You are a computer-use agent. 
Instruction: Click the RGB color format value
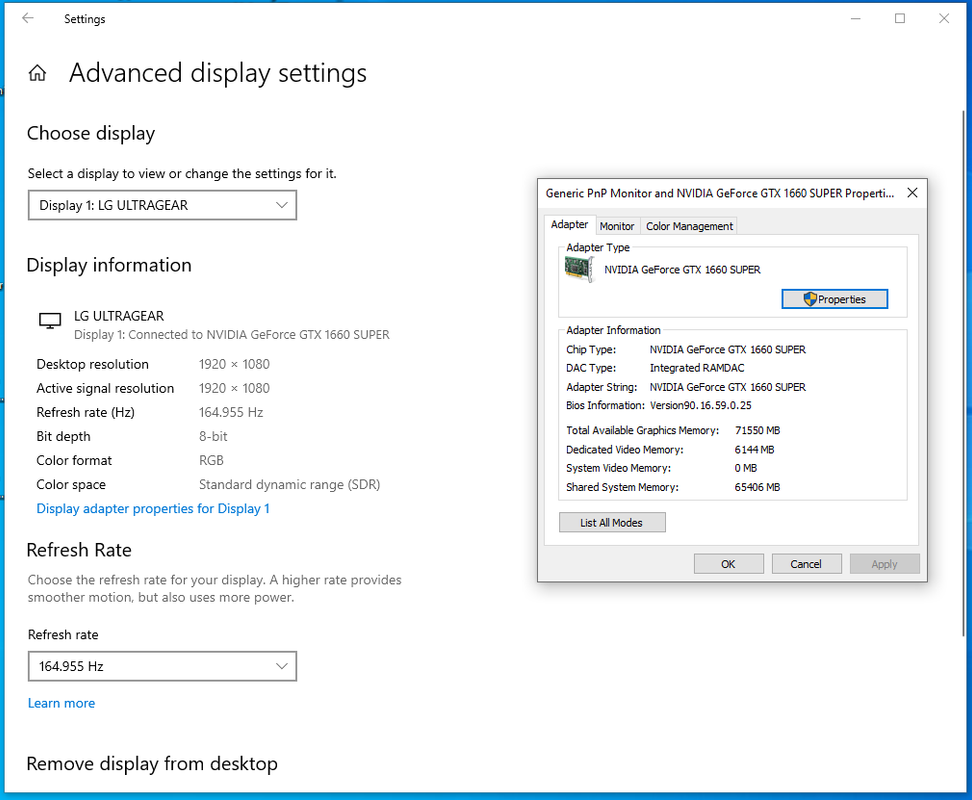(211, 460)
